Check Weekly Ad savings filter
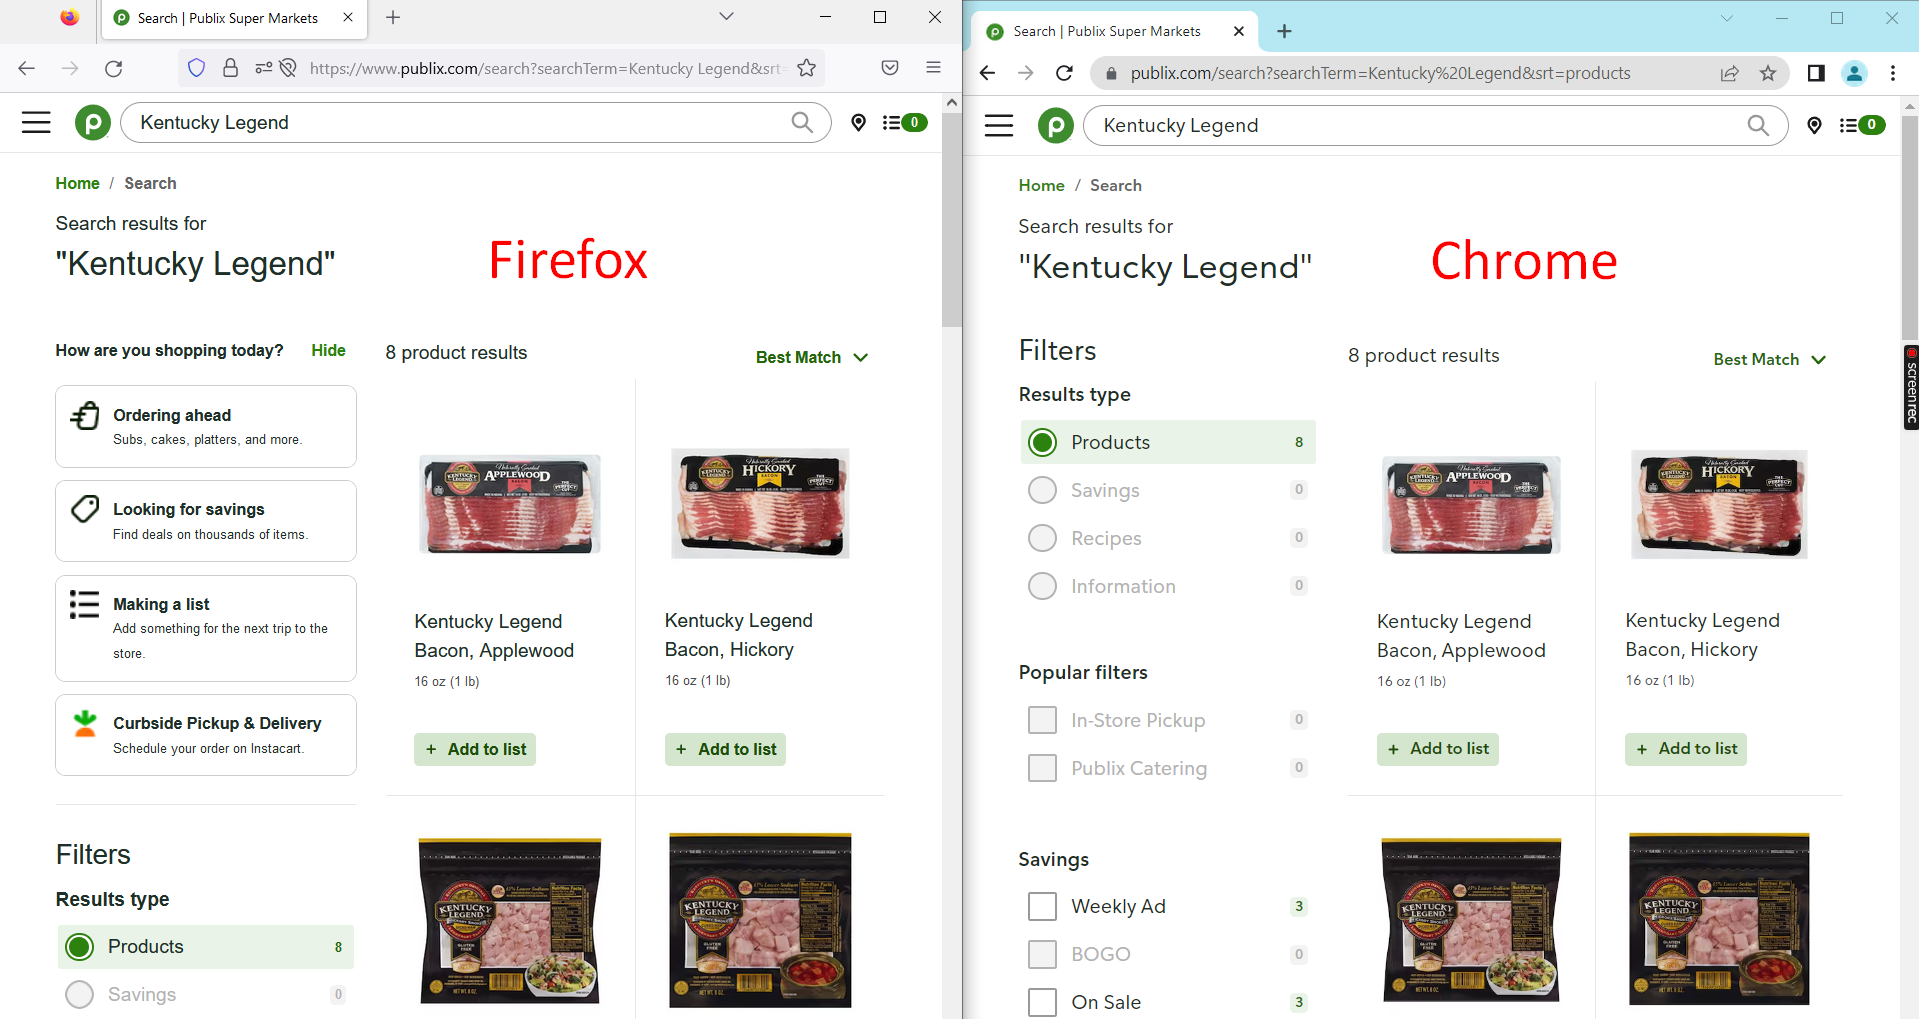Image resolution: width=1919 pixels, height=1019 pixels. [x=1042, y=906]
